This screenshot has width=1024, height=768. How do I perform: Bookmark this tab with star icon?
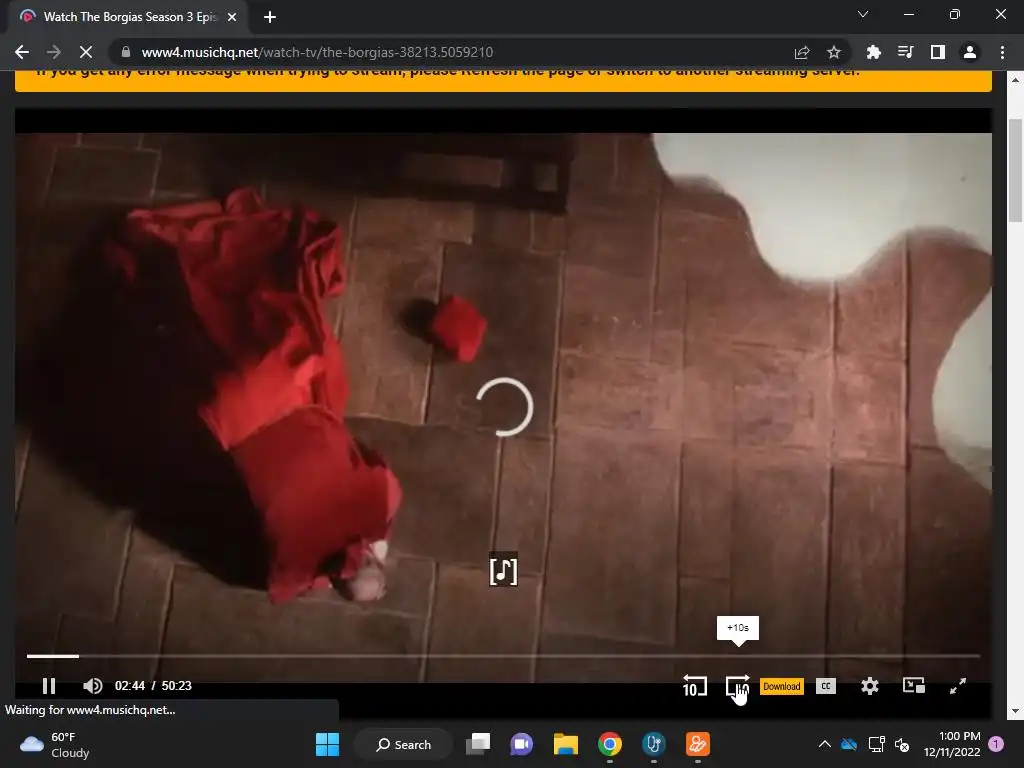click(833, 52)
